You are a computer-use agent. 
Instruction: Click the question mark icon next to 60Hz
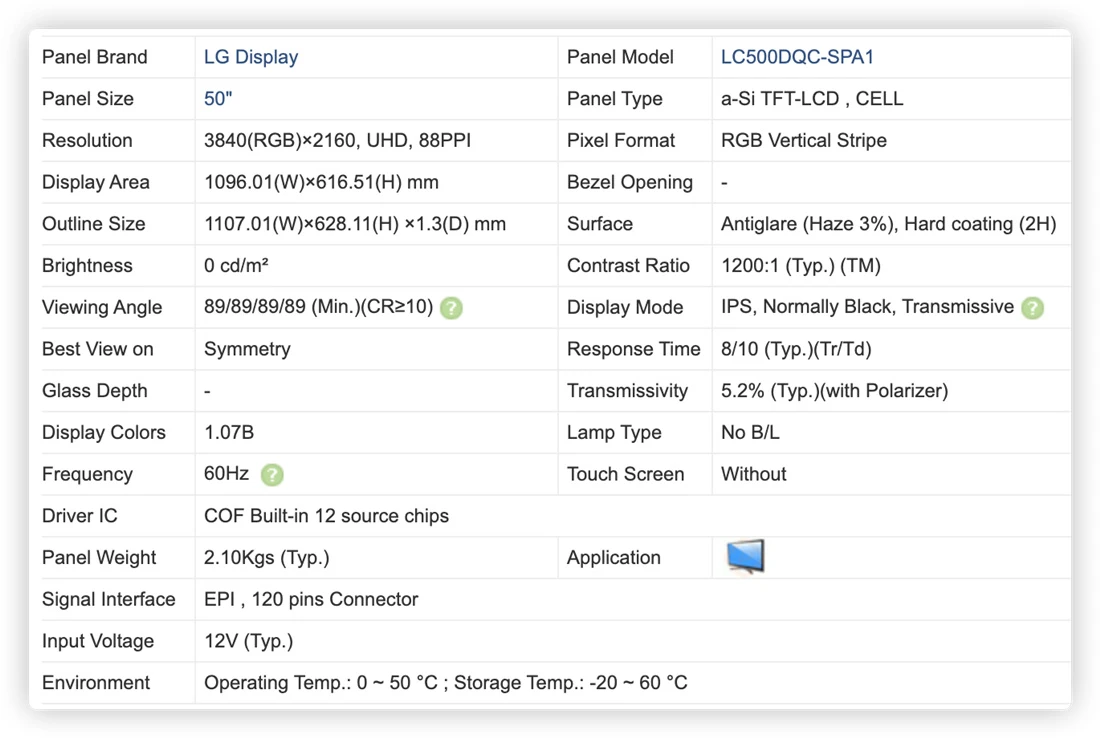272,475
